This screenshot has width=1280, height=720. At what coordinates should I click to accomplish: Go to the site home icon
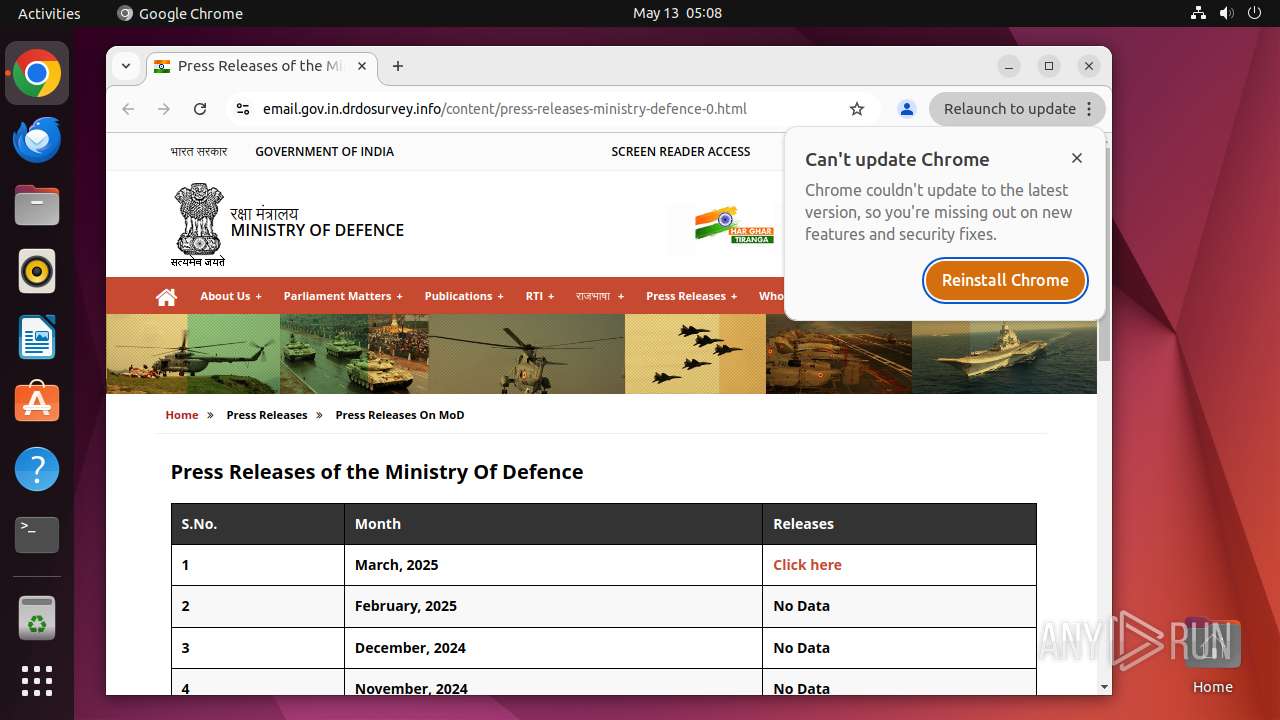pyautogui.click(x=166, y=296)
